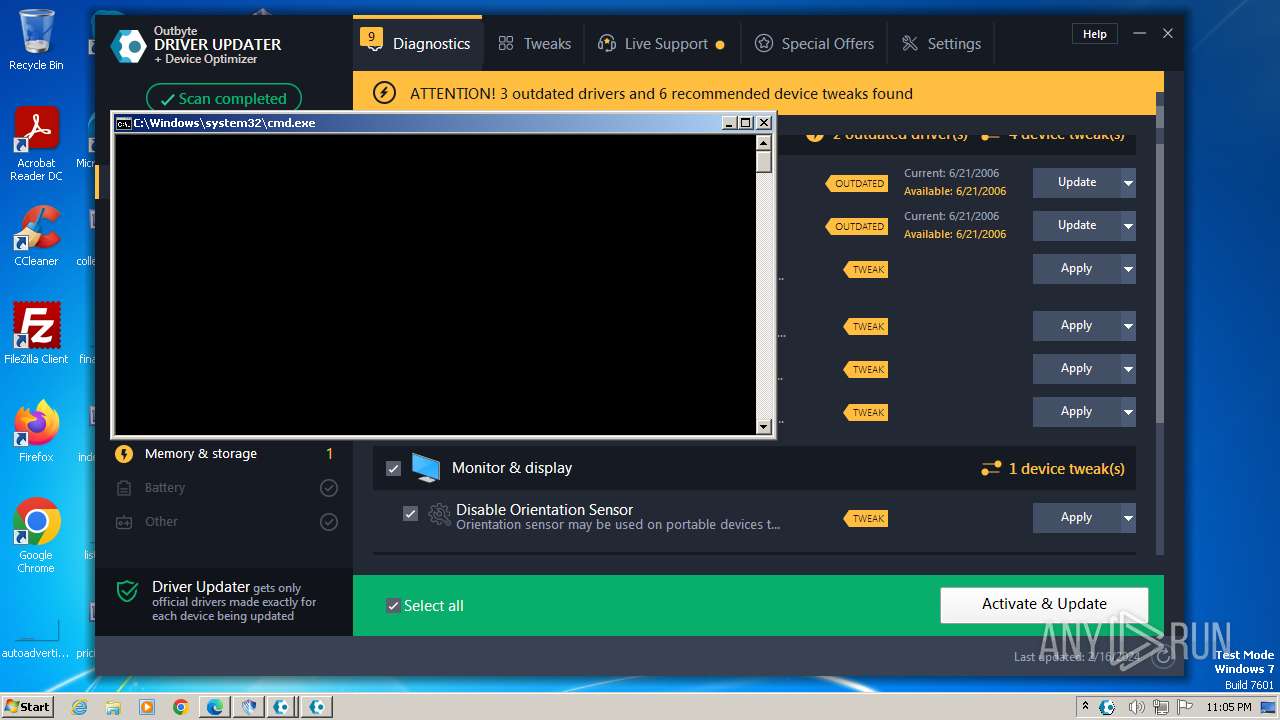This screenshot has width=1280, height=720.
Task: Open FileZilla Client shortcut
Action: point(36,333)
